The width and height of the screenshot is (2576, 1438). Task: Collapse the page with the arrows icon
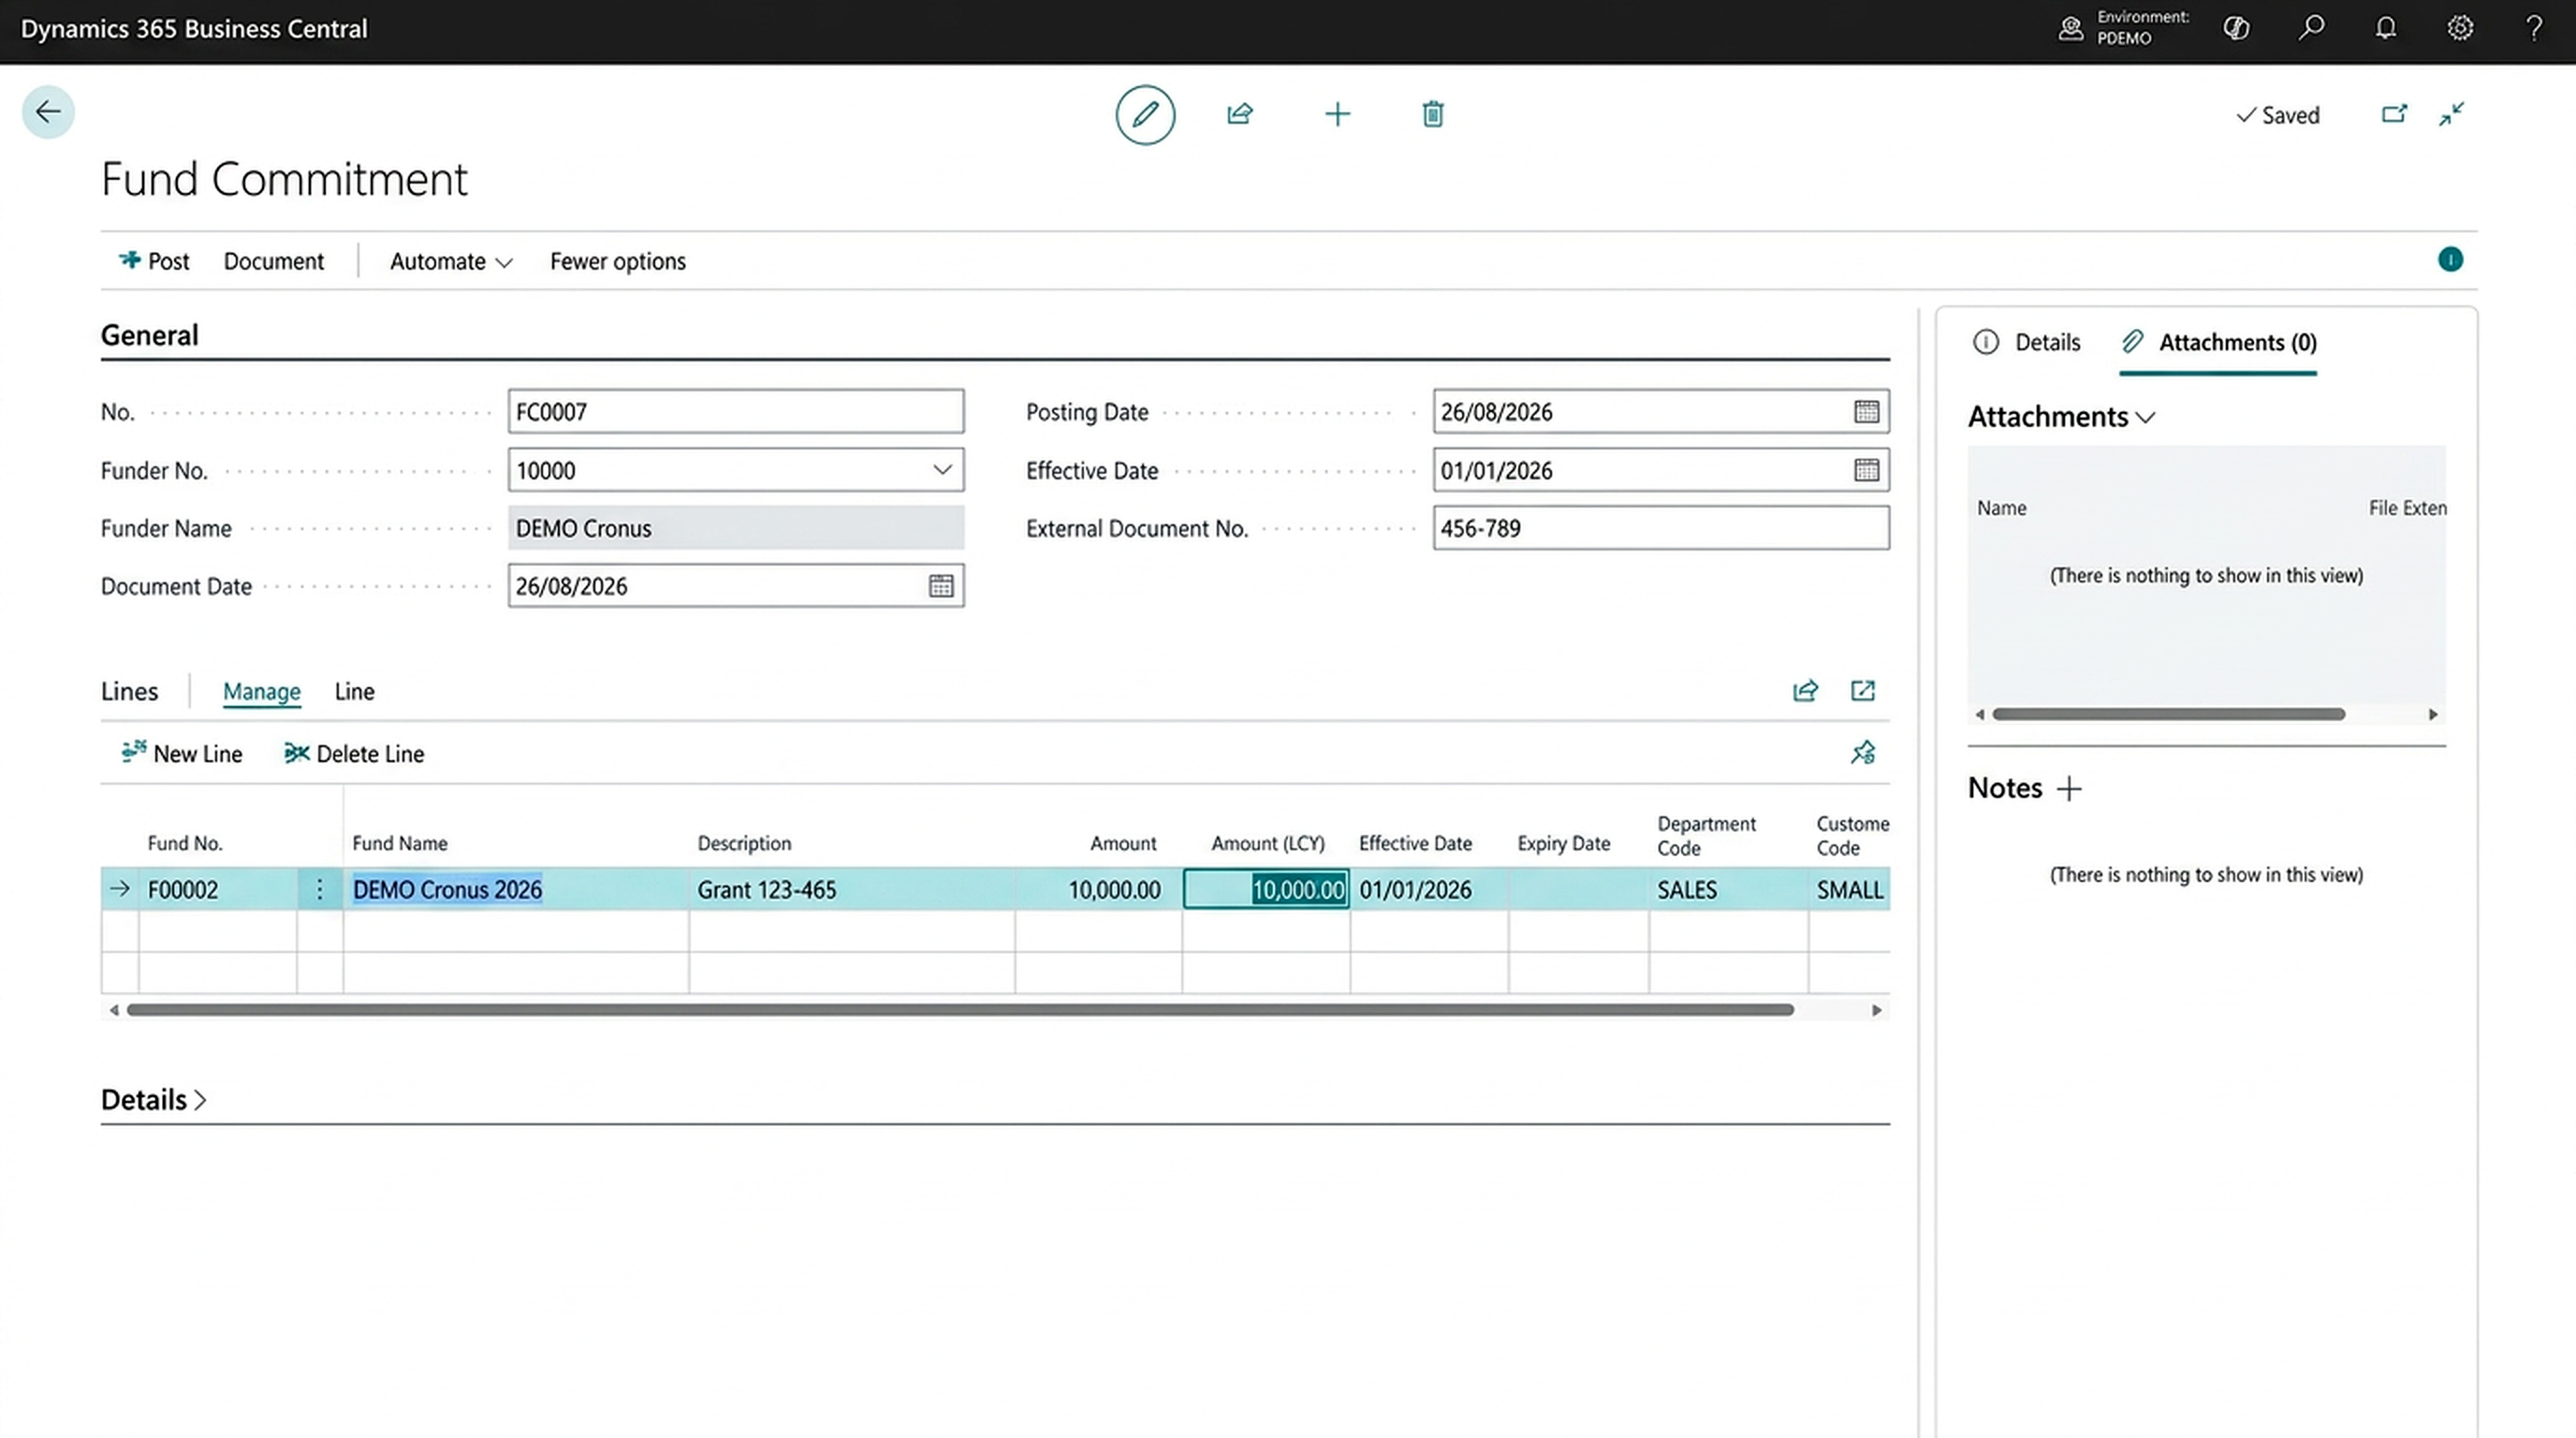[2451, 114]
